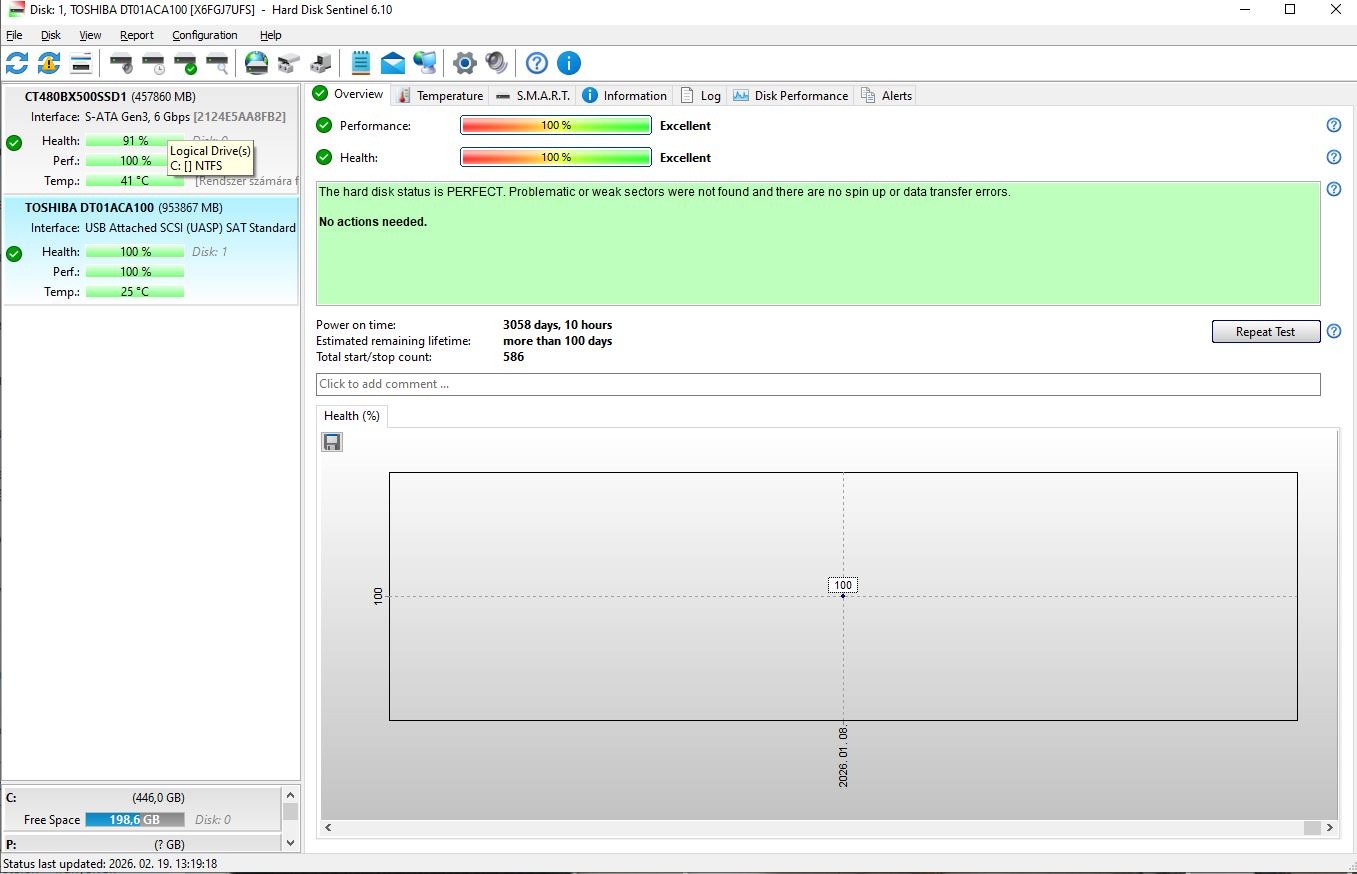Open the help icon beside Repeat Test
Image resolution: width=1357 pixels, height=874 pixels.
1333,331
